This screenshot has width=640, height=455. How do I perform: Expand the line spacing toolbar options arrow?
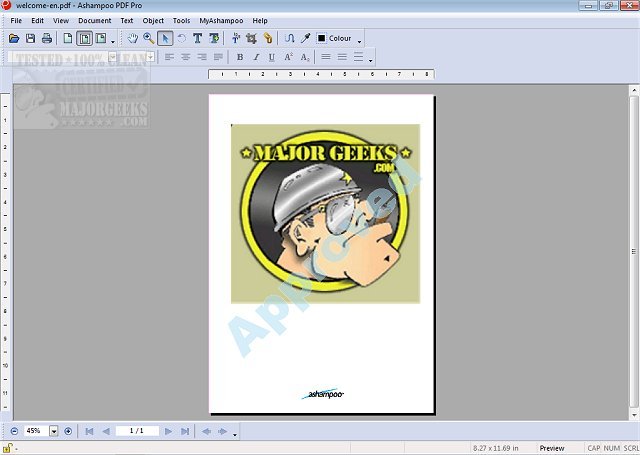pyautogui.click(x=371, y=60)
